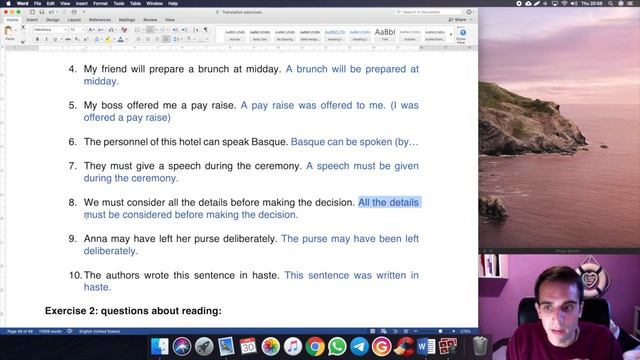Open Photos app from the Dock
The height and width of the screenshot is (360, 640).
[270, 347]
